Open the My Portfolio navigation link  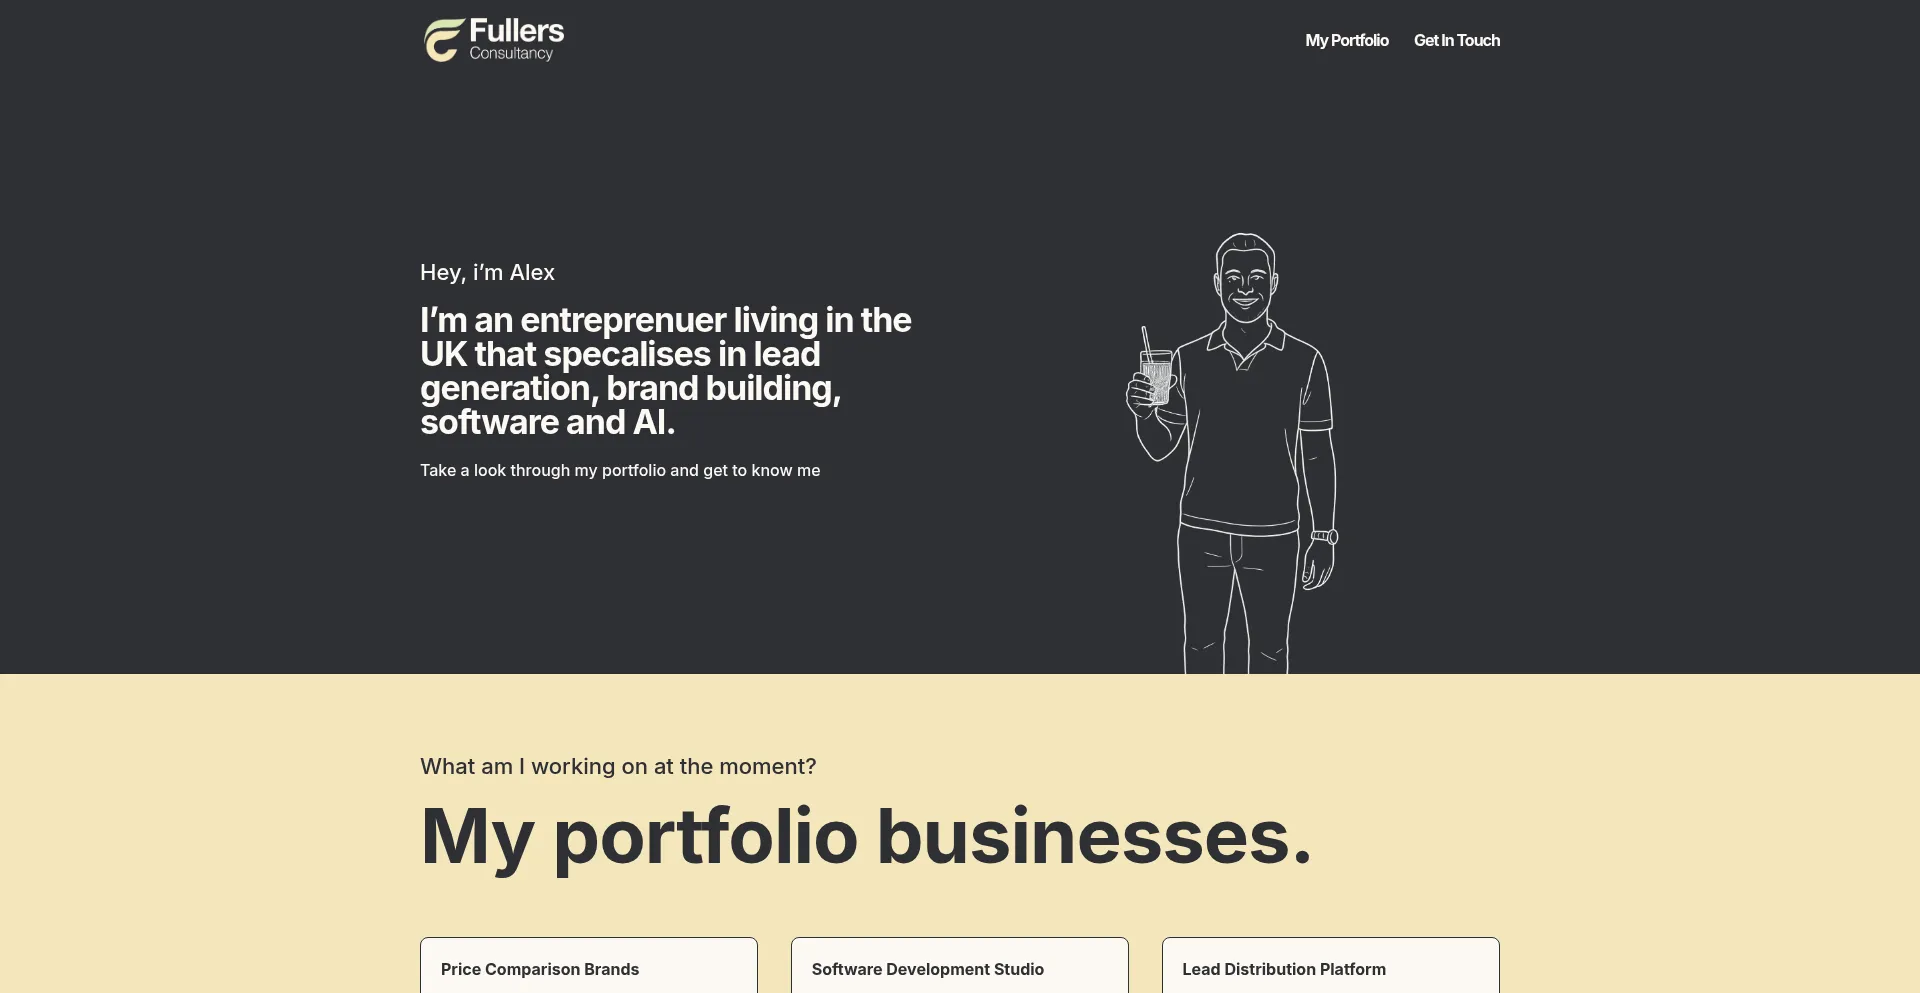pyautogui.click(x=1346, y=41)
